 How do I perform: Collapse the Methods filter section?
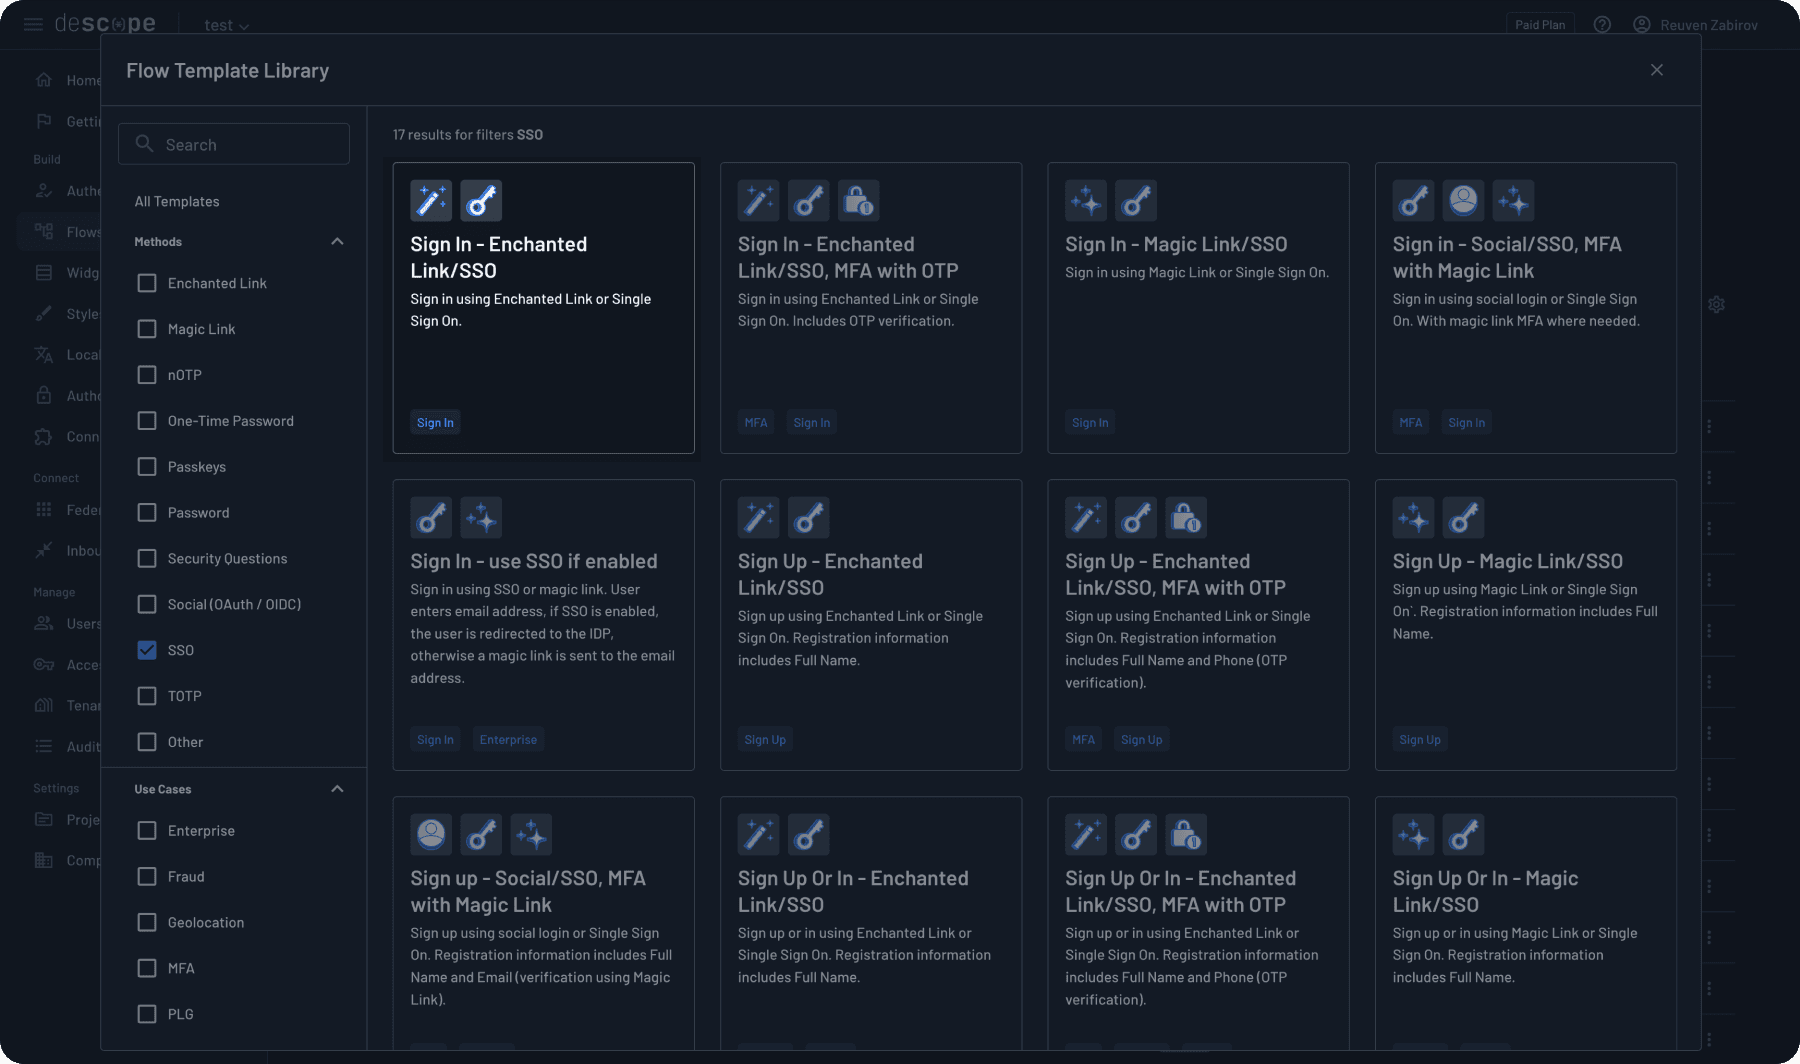(x=337, y=242)
